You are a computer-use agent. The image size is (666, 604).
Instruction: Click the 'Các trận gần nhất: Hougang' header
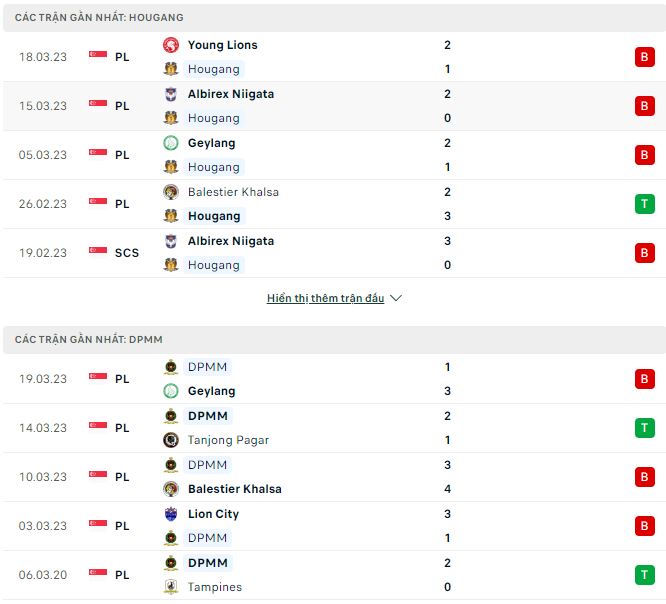point(99,18)
